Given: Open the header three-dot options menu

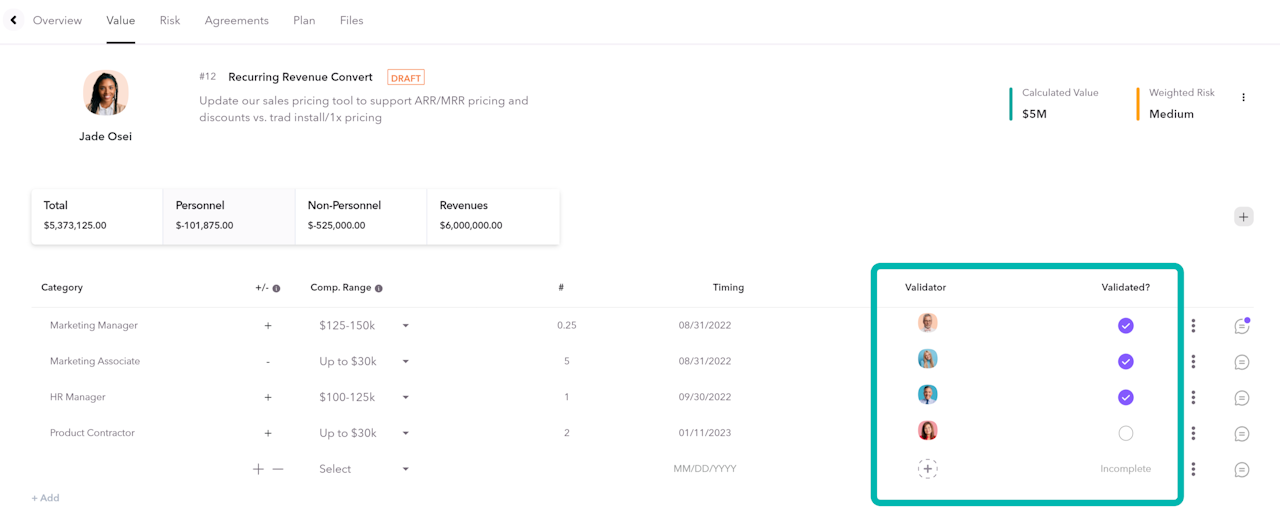Looking at the screenshot, I should pyautogui.click(x=1243, y=98).
